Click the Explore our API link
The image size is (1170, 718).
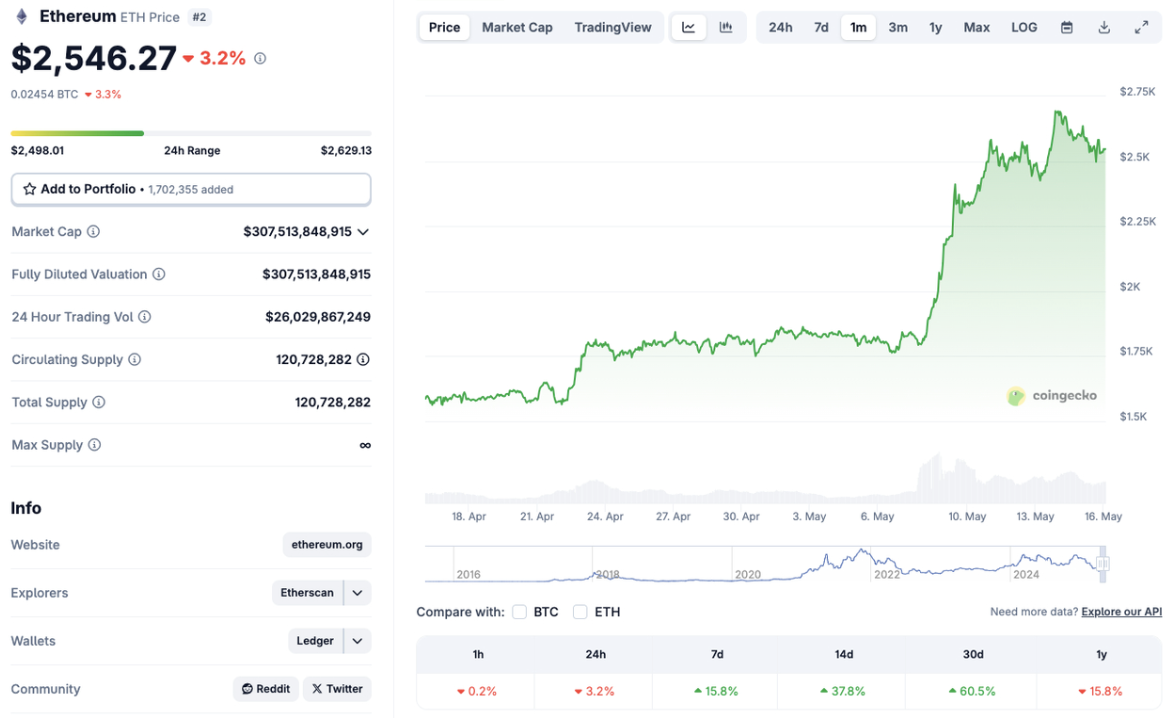coord(1121,612)
